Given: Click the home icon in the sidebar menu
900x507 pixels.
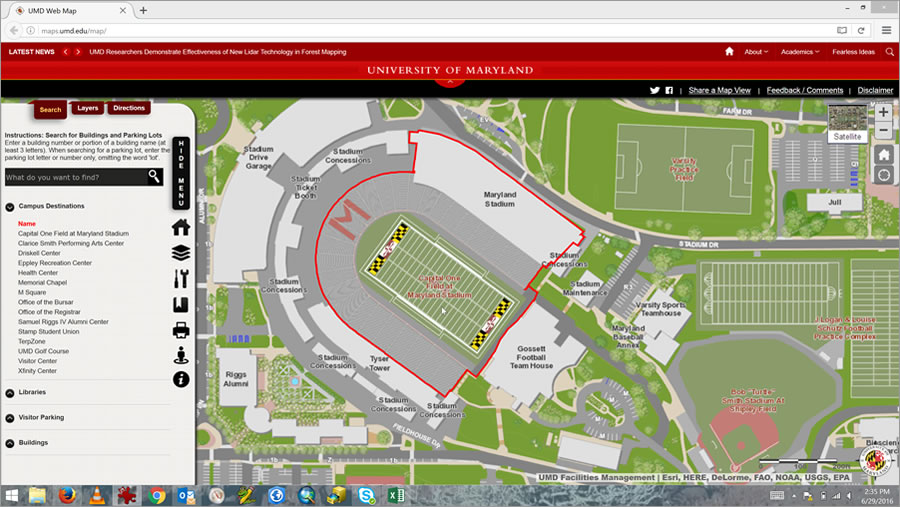Looking at the screenshot, I should [181, 227].
